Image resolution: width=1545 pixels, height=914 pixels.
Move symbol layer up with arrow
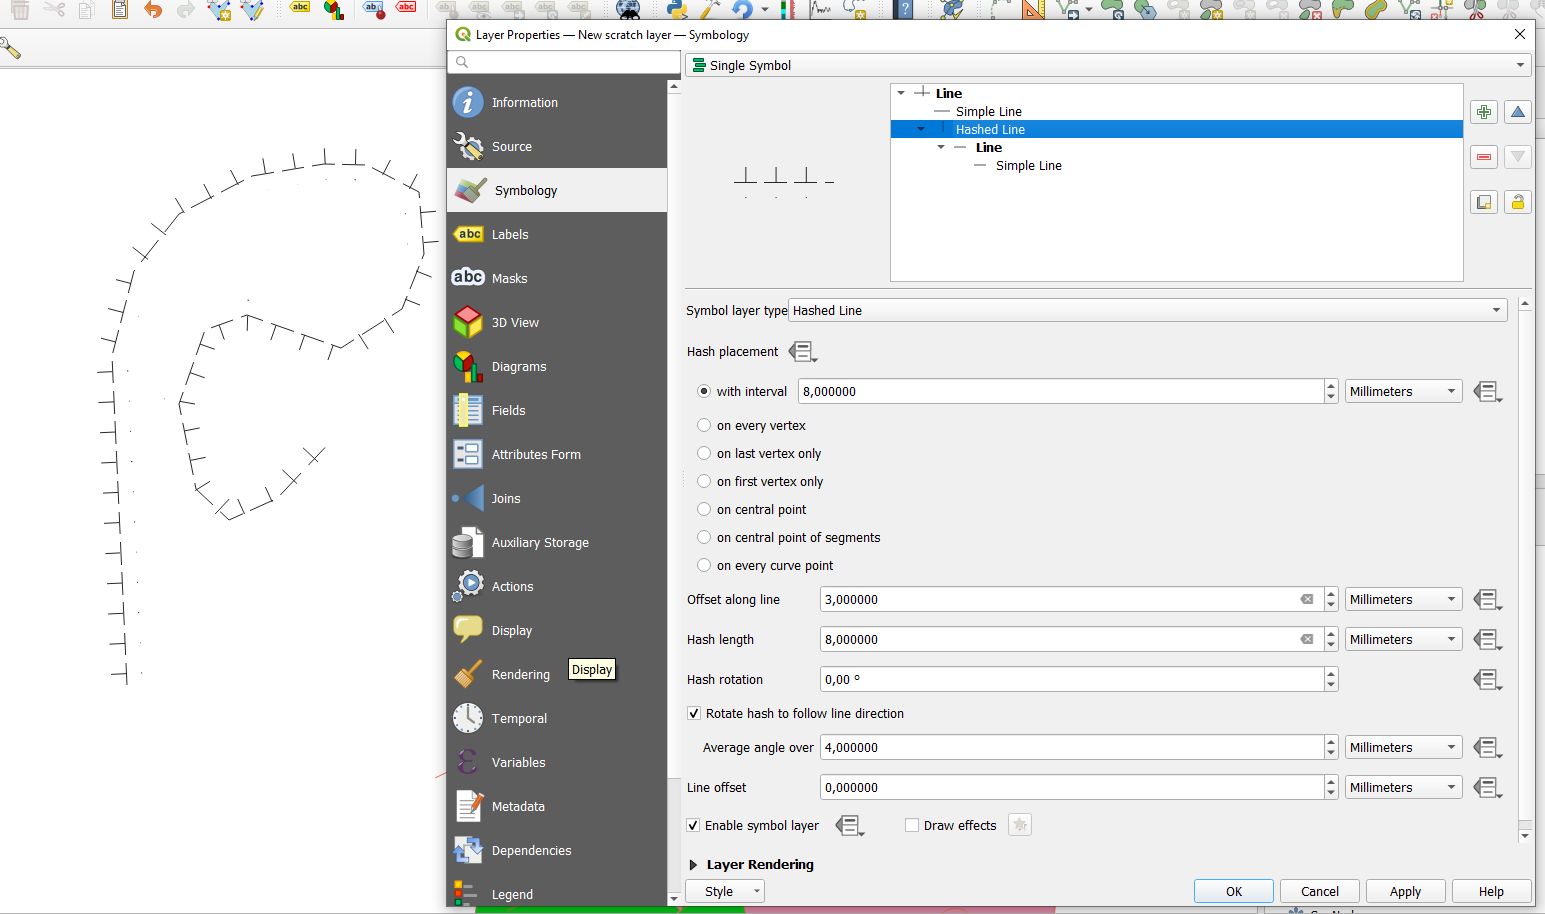click(1517, 112)
